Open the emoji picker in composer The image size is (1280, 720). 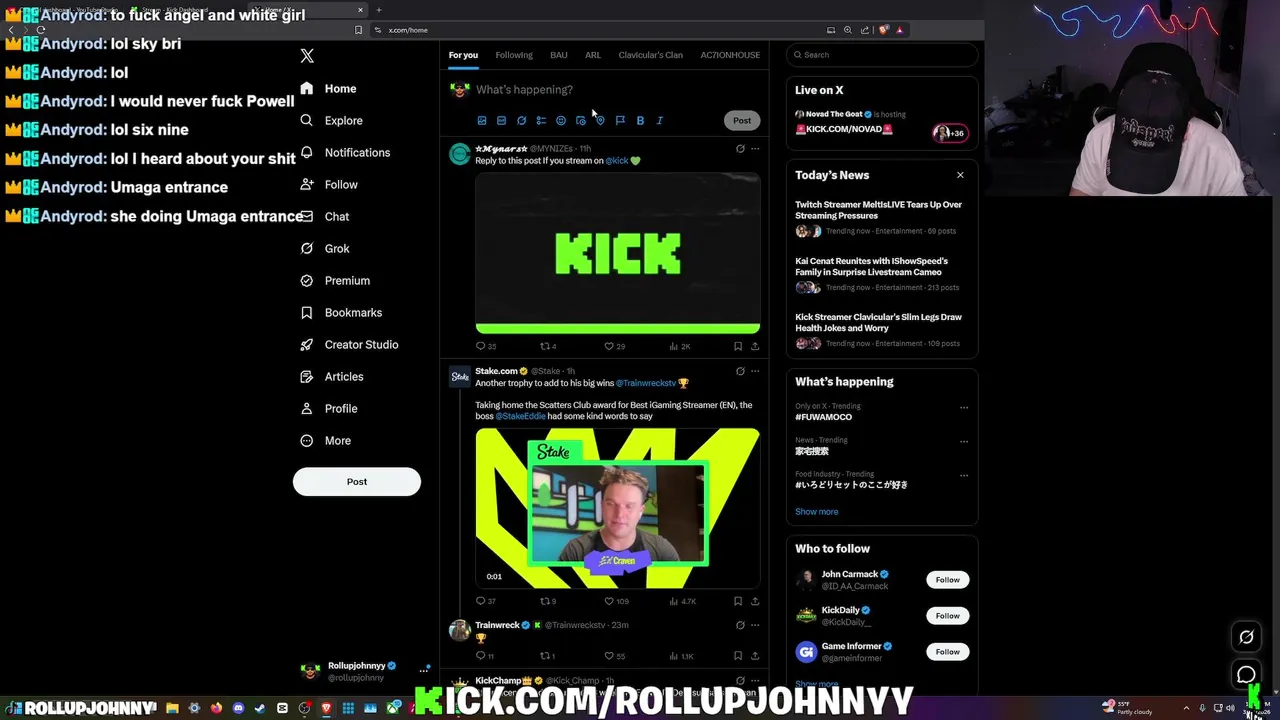pyautogui.click(x=561, y=120)
